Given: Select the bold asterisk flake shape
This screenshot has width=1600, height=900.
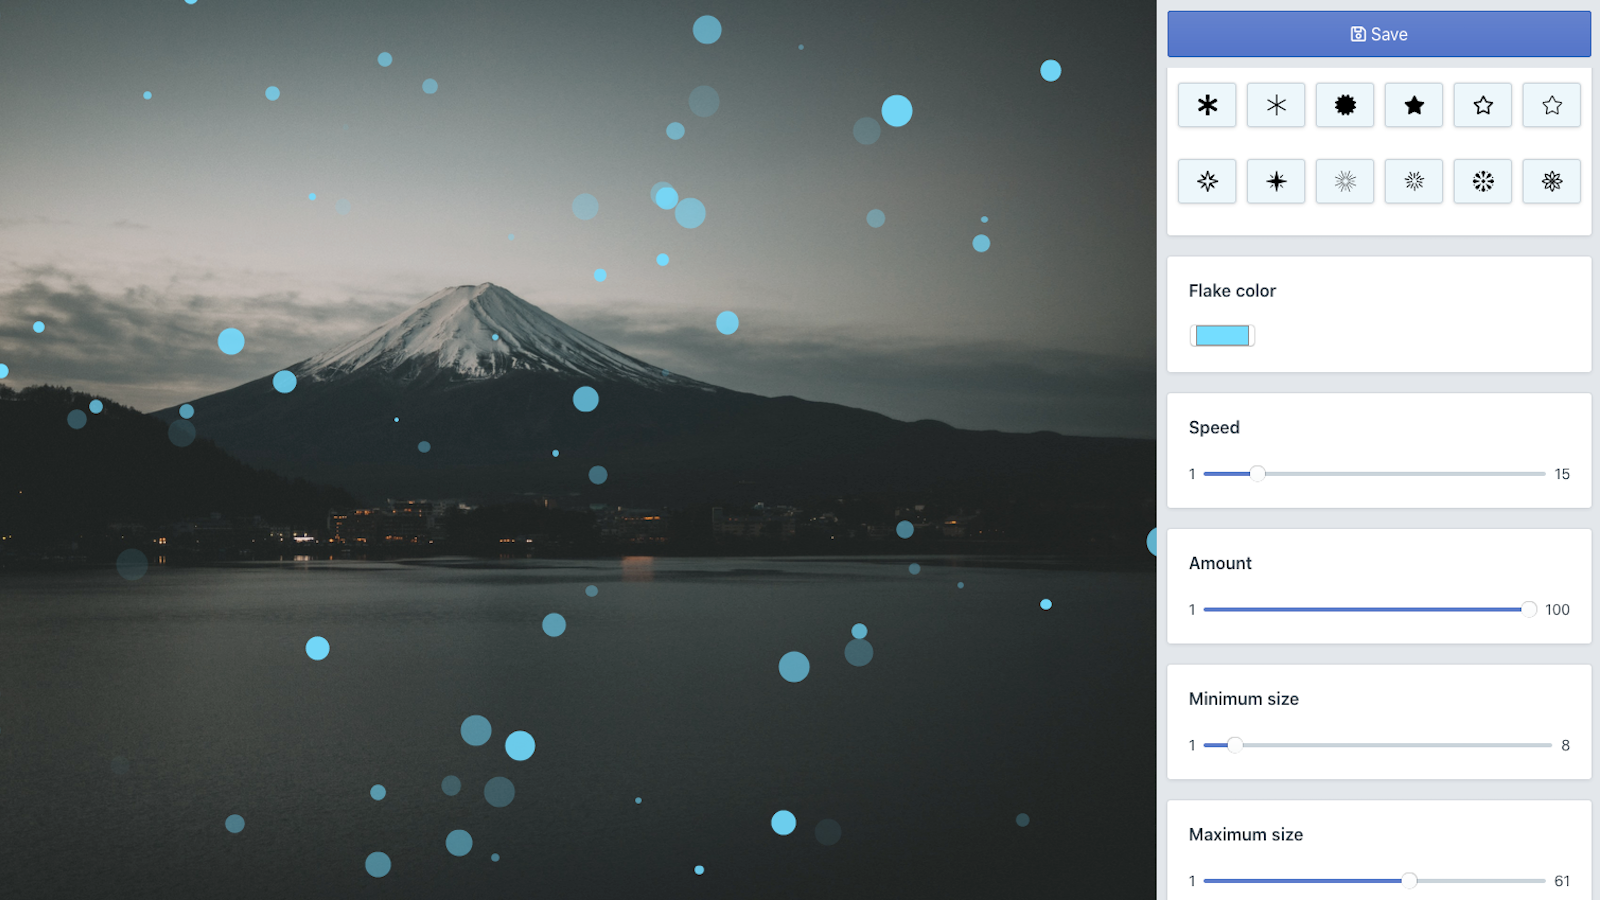Looking at the screenshot, I should tap(1207, 105).
